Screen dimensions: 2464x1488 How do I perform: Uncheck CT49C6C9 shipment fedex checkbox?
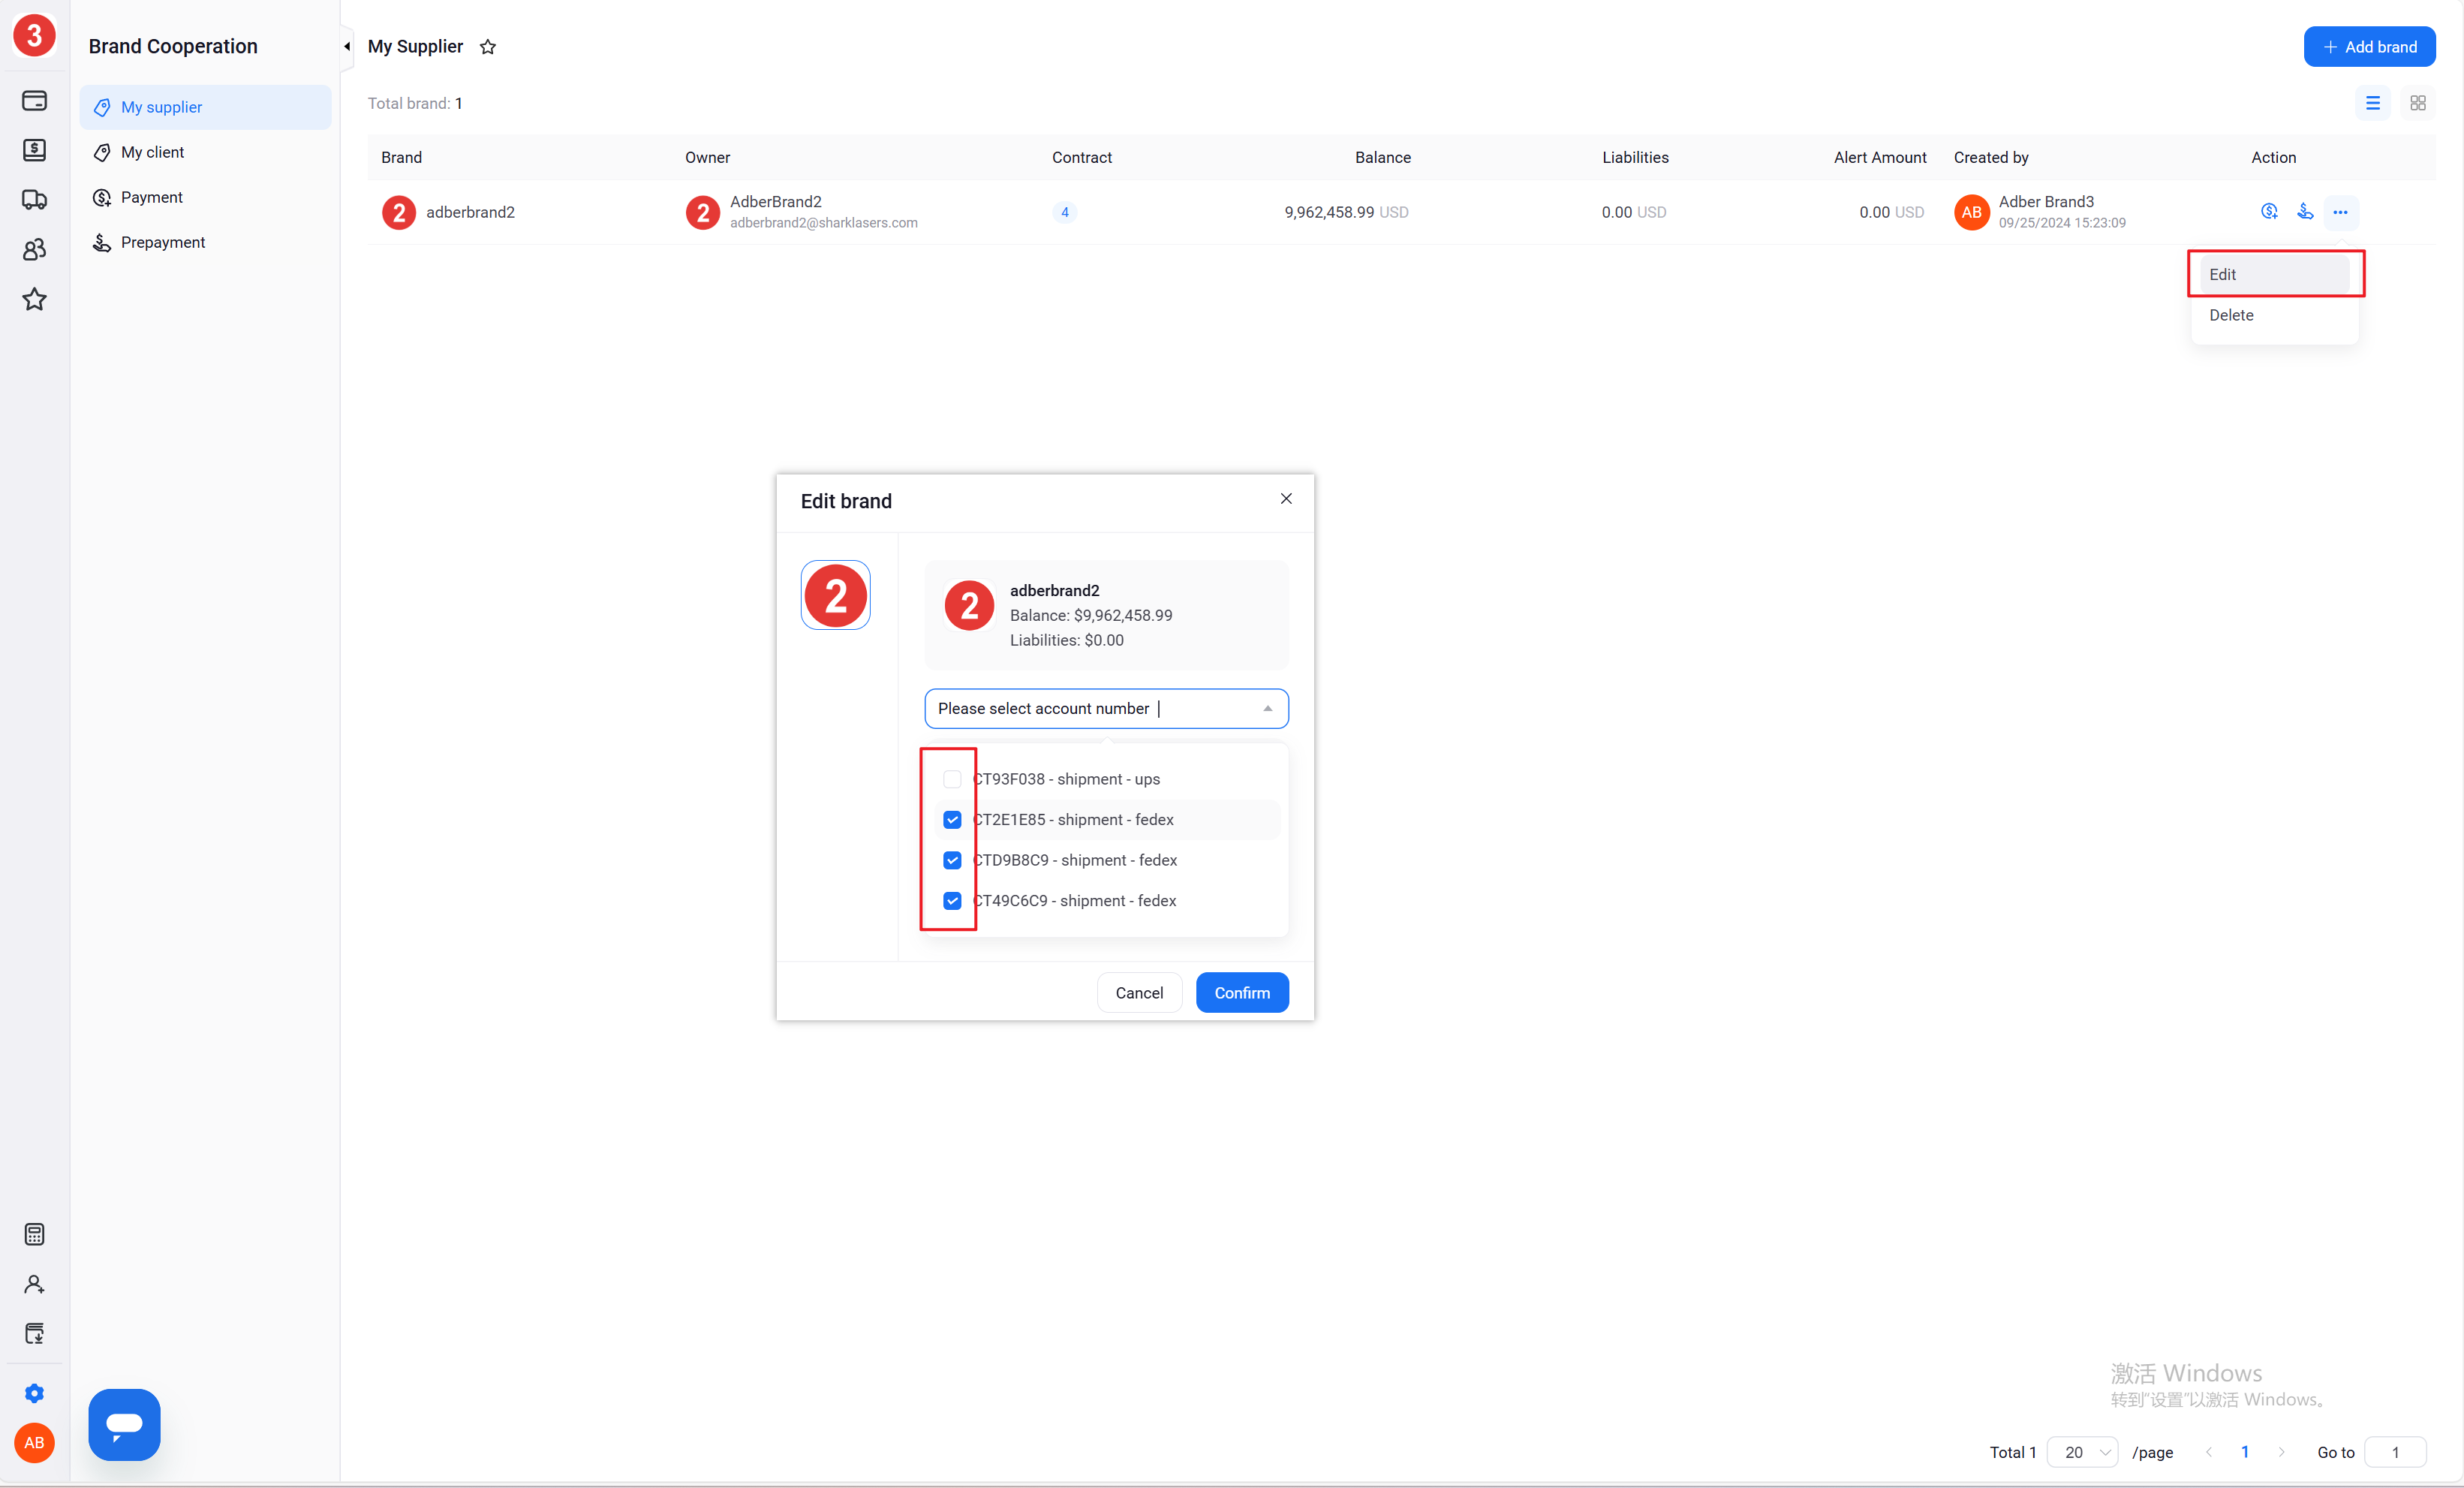pyautogui.click(x=952, y=901)
